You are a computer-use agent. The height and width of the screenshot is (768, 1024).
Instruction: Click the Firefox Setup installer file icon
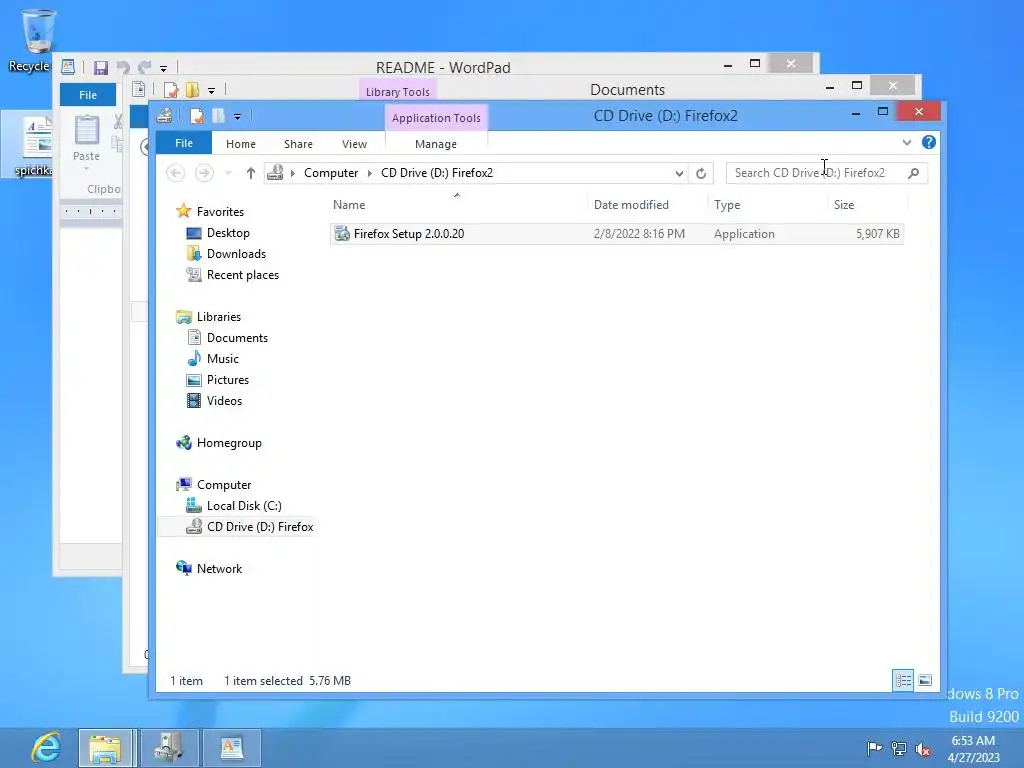(x=342, y=233)
